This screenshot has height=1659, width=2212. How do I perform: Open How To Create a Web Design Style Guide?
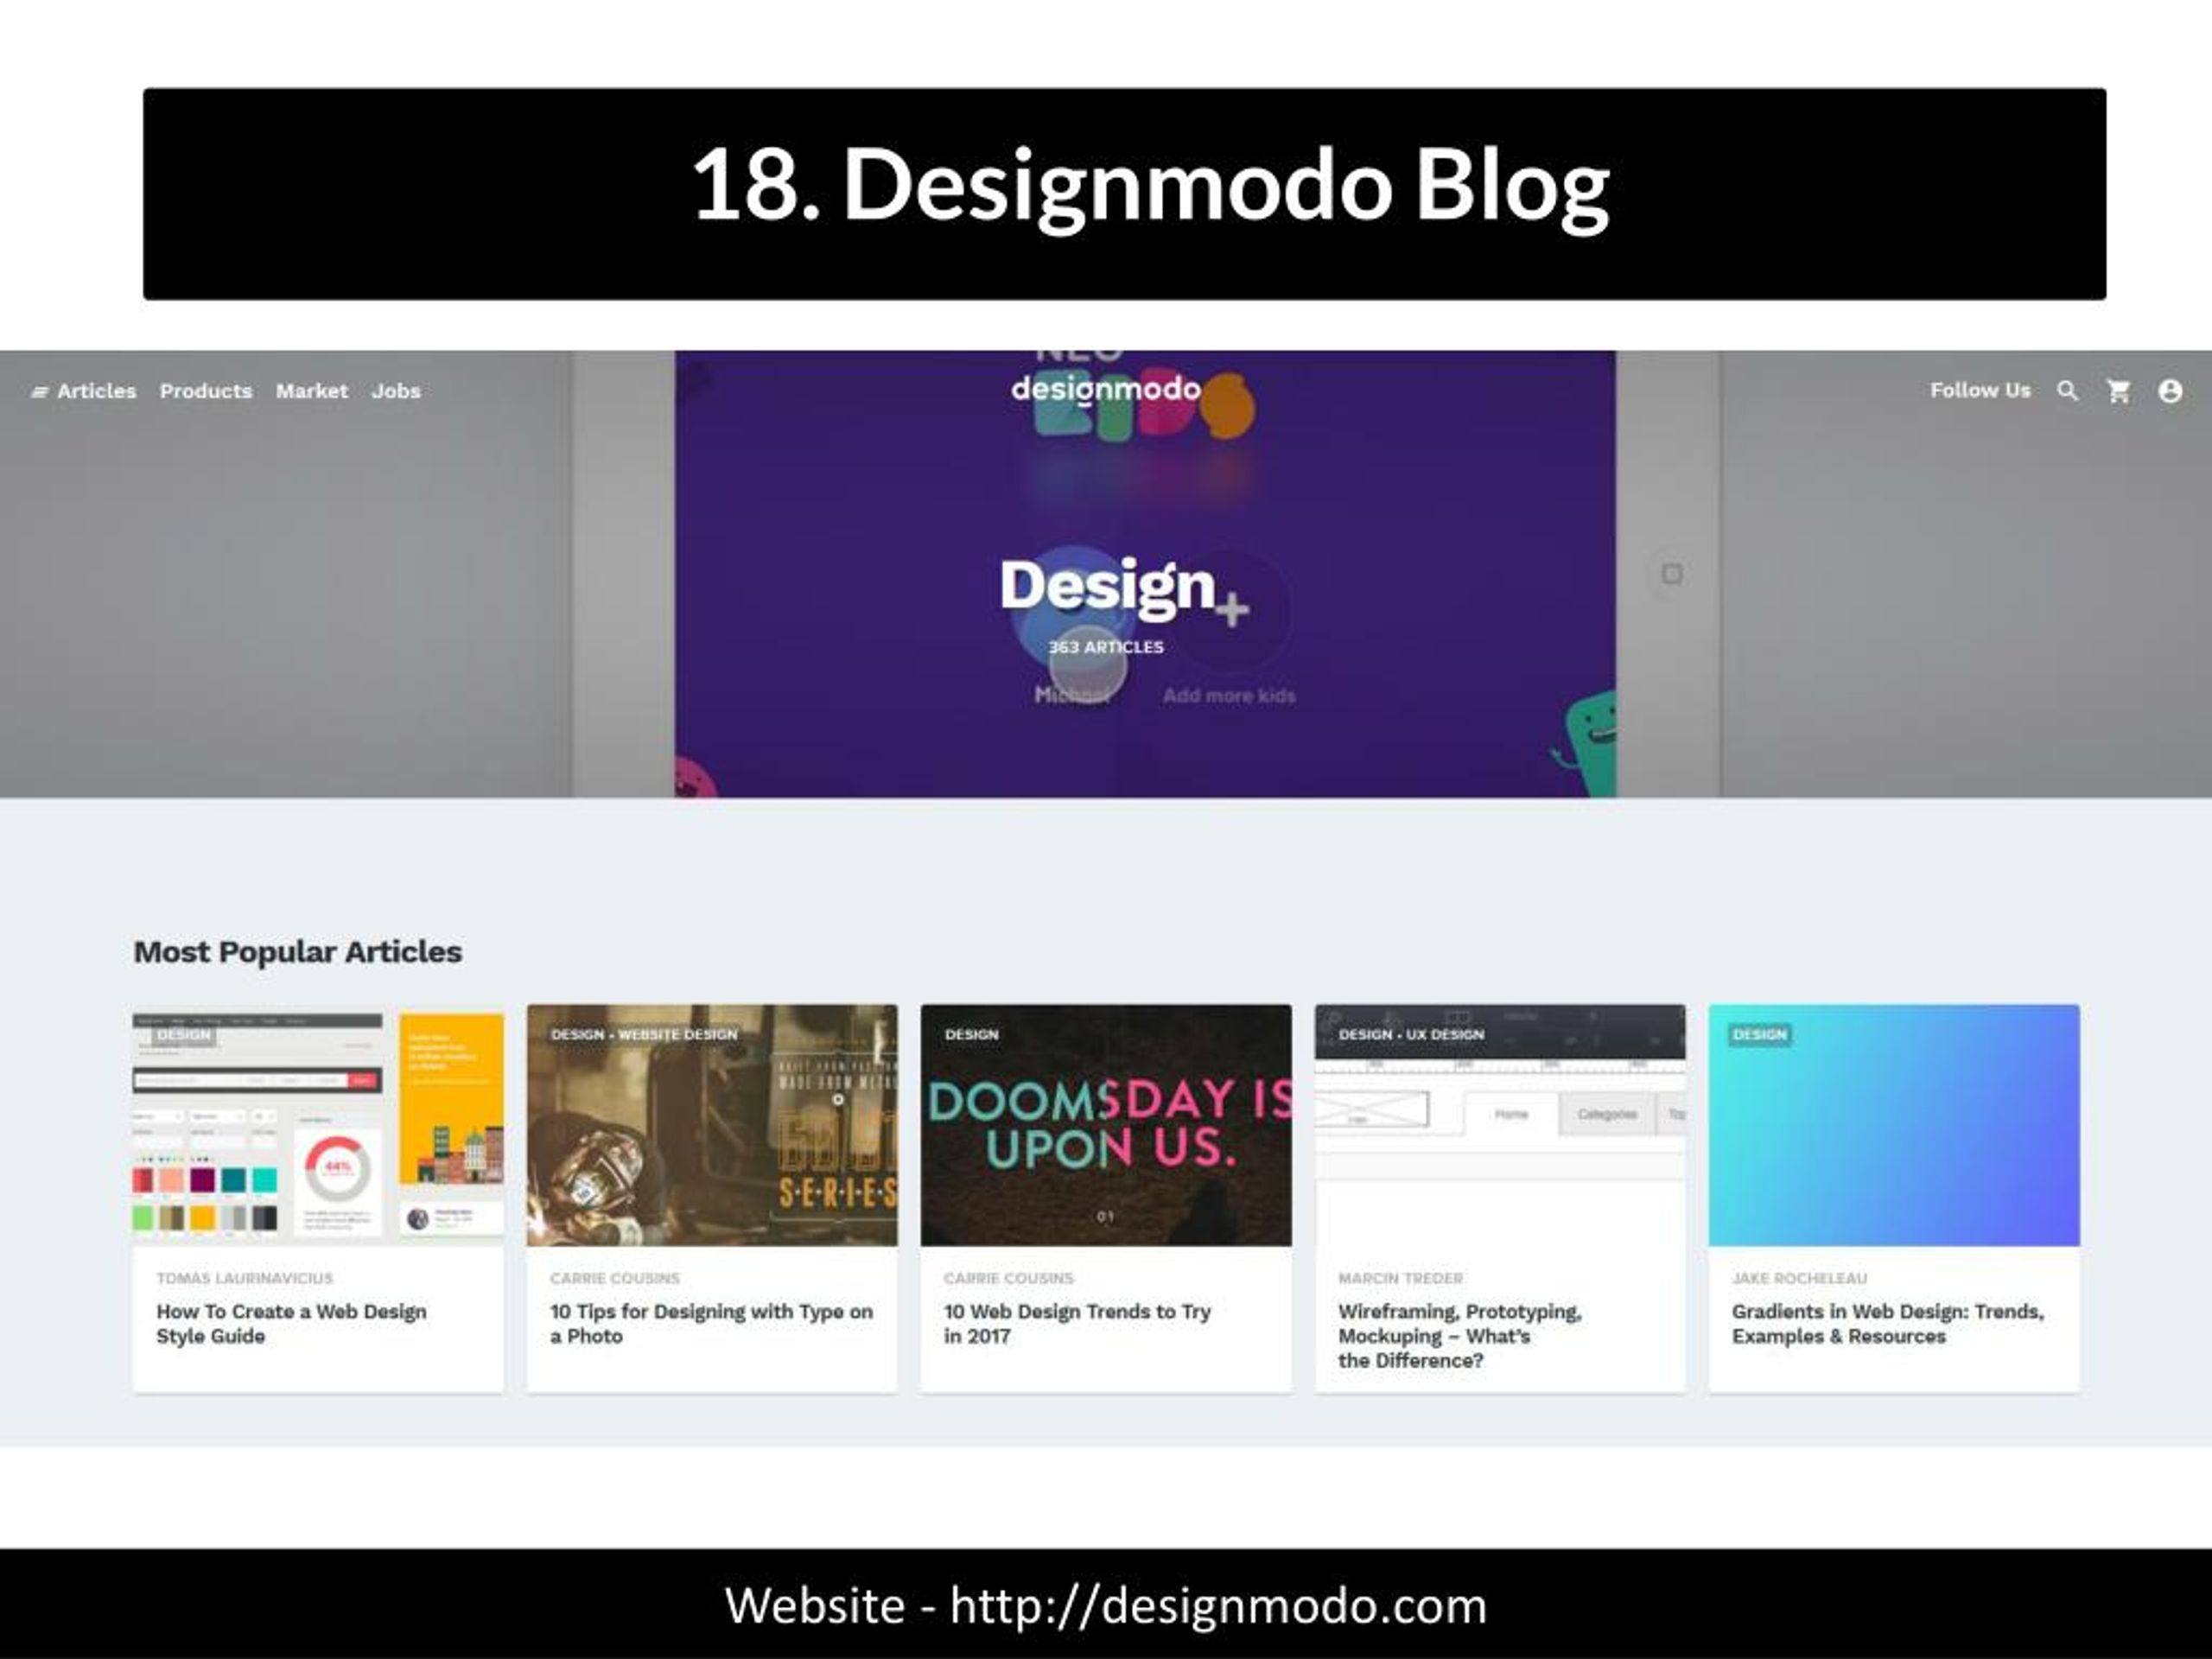291,1323
